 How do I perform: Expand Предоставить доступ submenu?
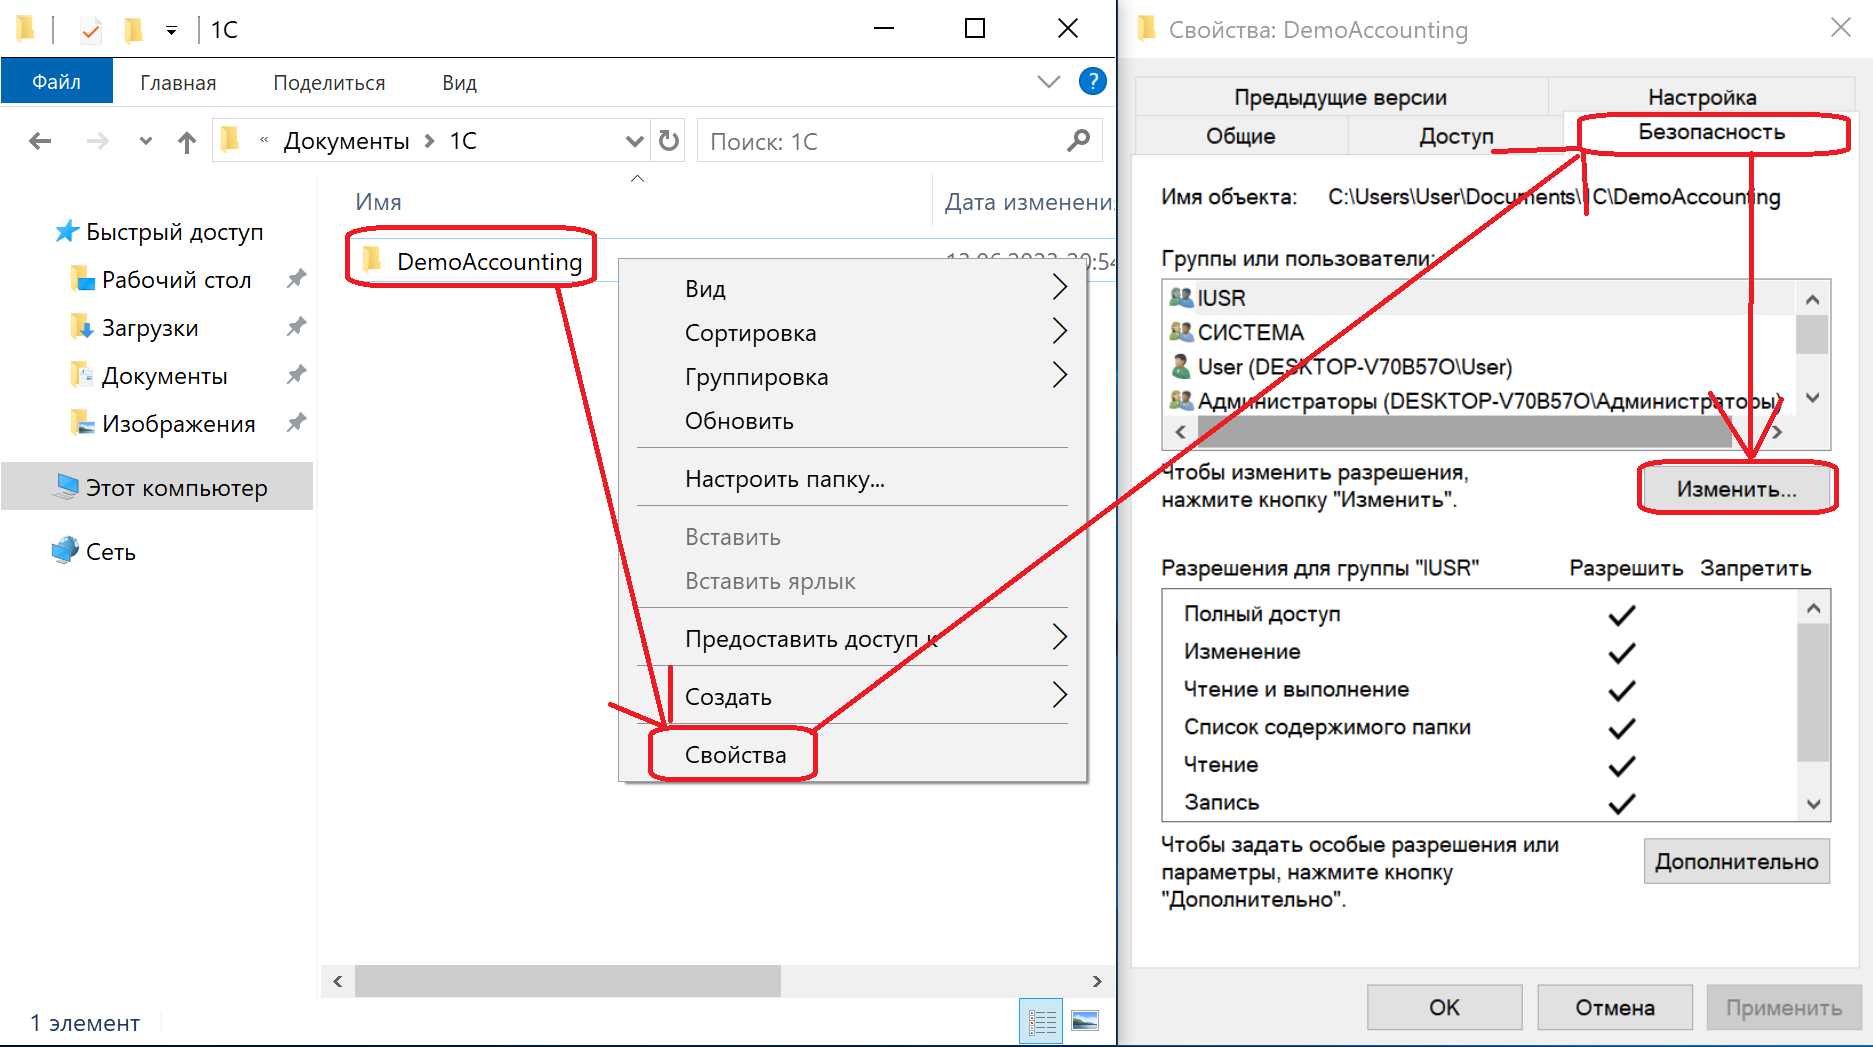[852, 638]
